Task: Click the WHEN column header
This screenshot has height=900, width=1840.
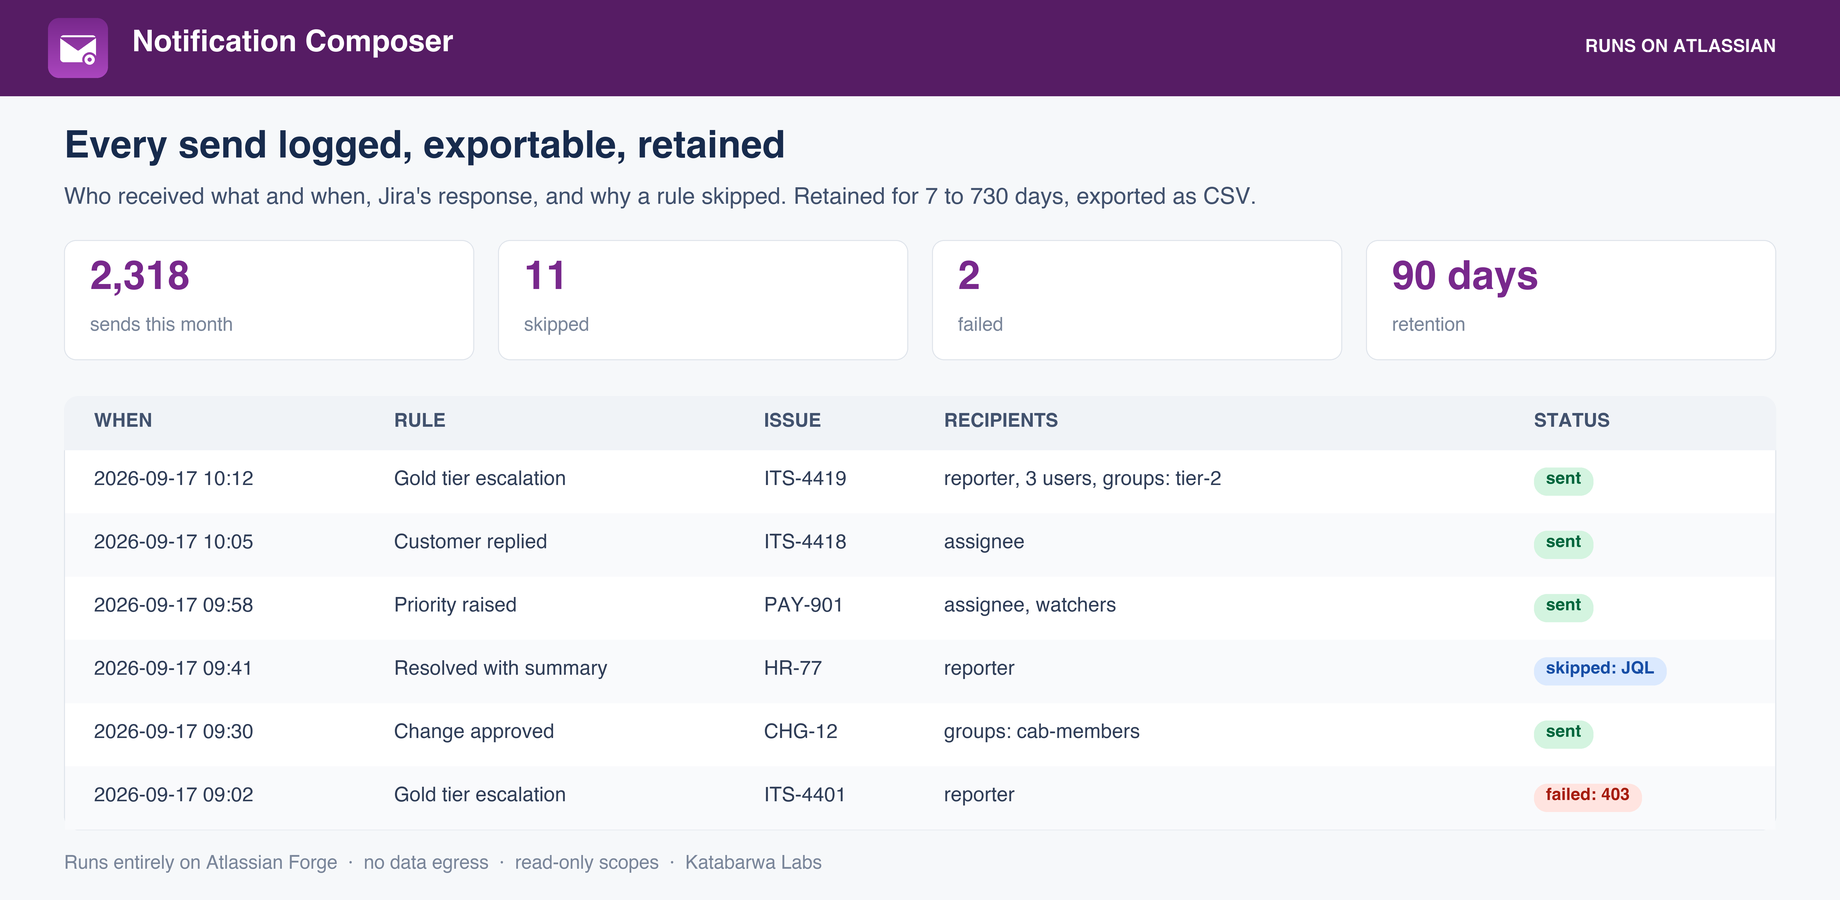Action: [x=123, y=421]
